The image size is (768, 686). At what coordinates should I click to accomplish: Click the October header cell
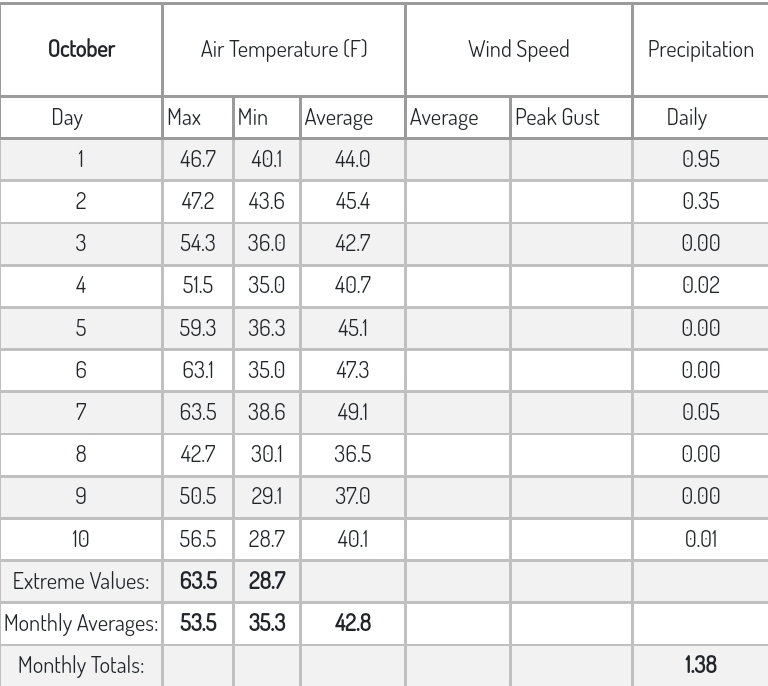(x=81, y=49)
